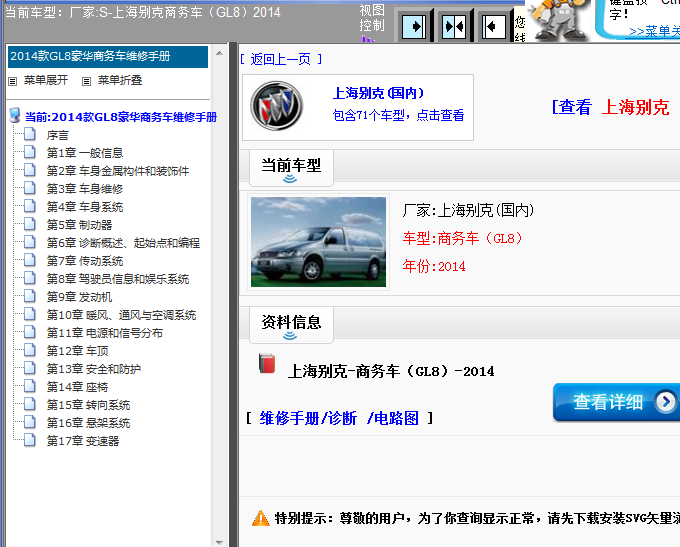Click the page icon next to 第17章 变速器
Screen dimensions: 680x547
click(29, 440)
